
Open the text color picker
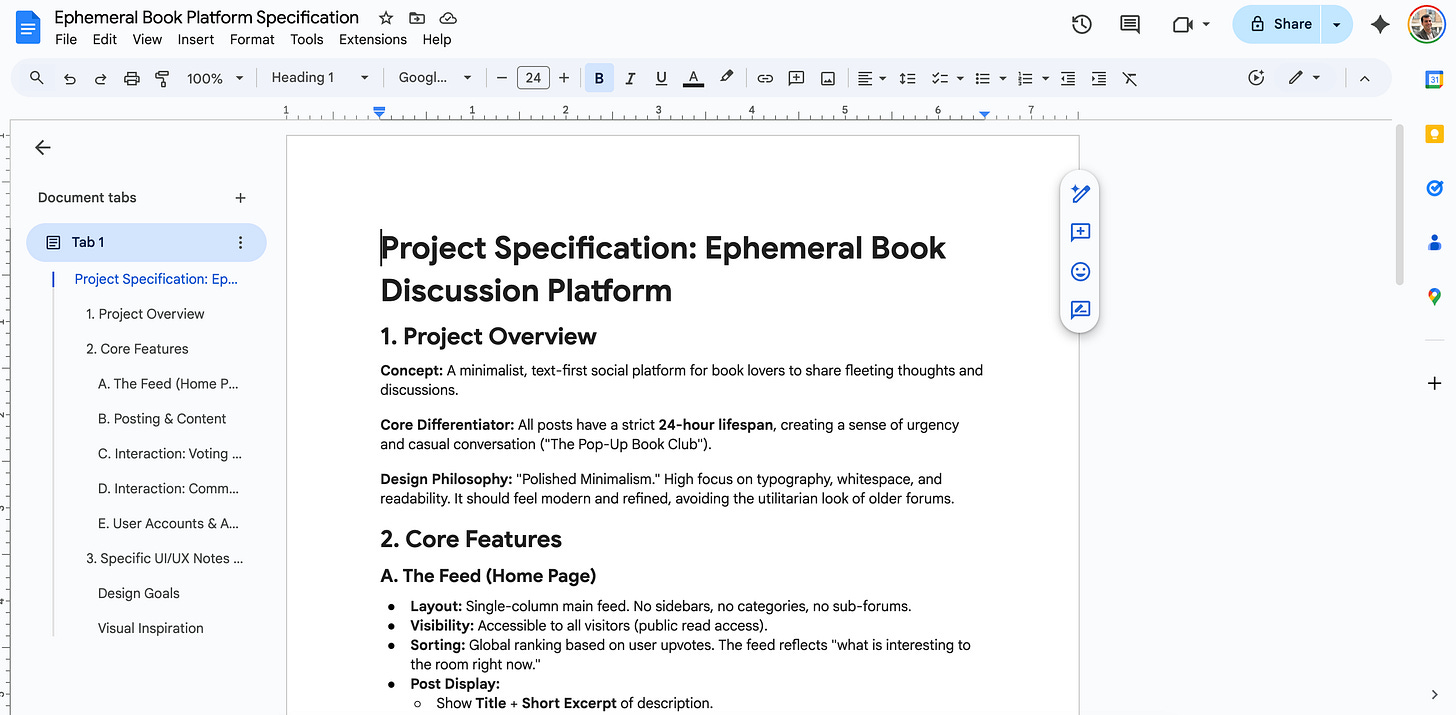coord(693,77)
